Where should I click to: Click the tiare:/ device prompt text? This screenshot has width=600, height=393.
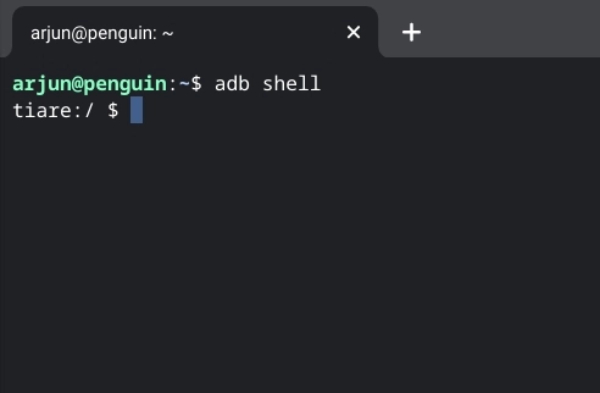(x=53, y=110)
